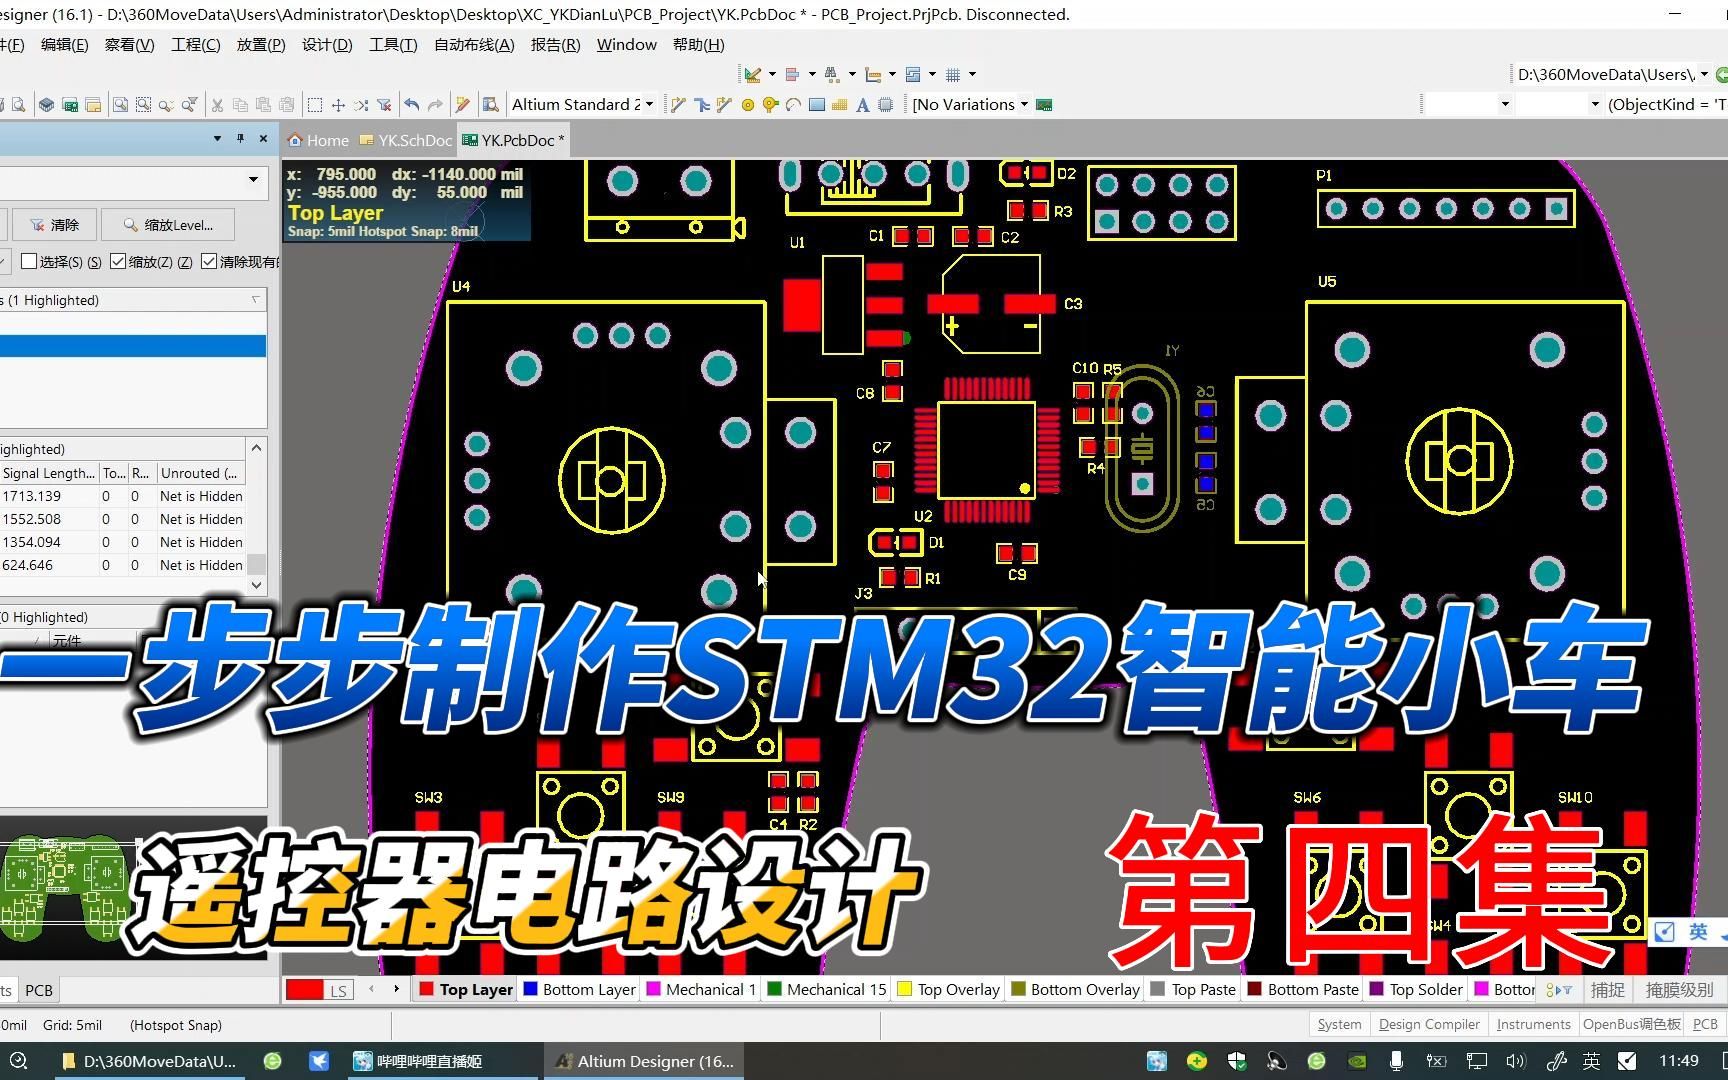Click the pin panel toggle
This screenshot has width=1728, height=1080.
pyautogui.click(x=240, y=138)
